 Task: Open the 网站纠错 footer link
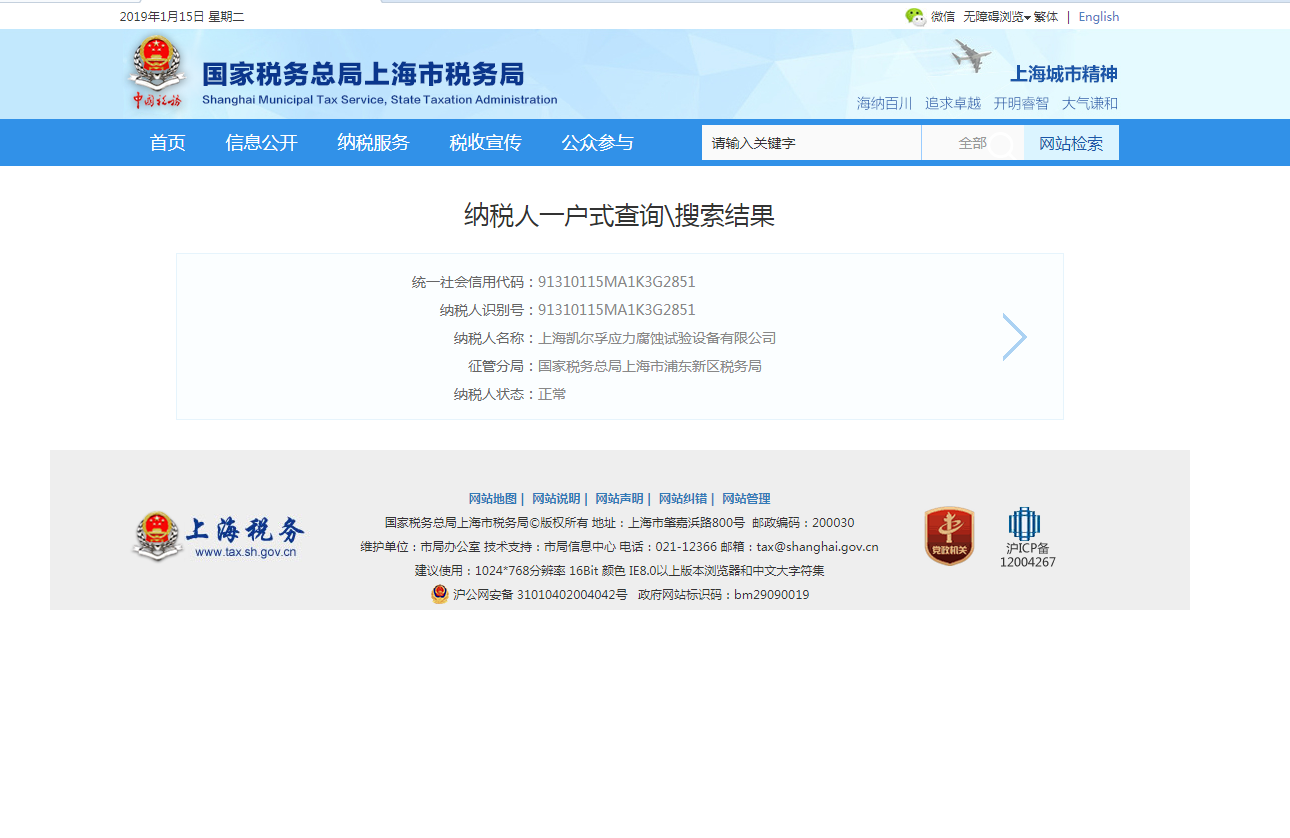click(683, 499)
